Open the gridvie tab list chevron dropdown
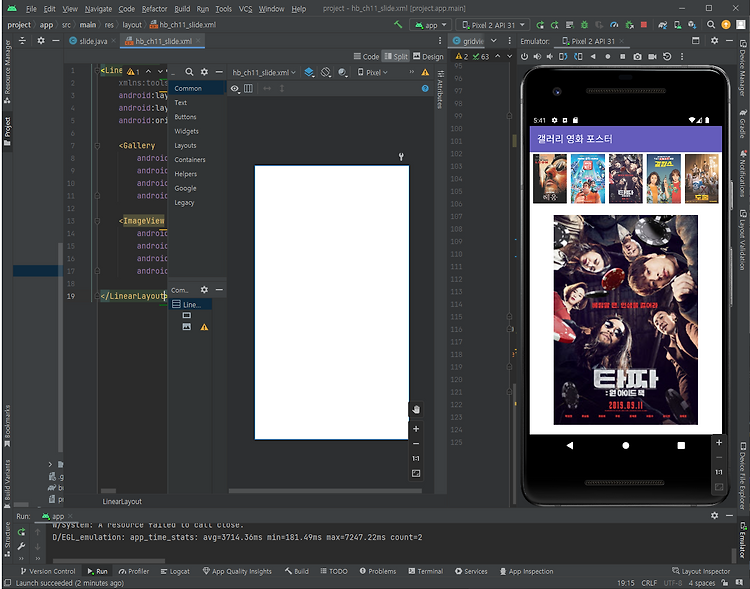The image size is (750, 589). (494, 41)
